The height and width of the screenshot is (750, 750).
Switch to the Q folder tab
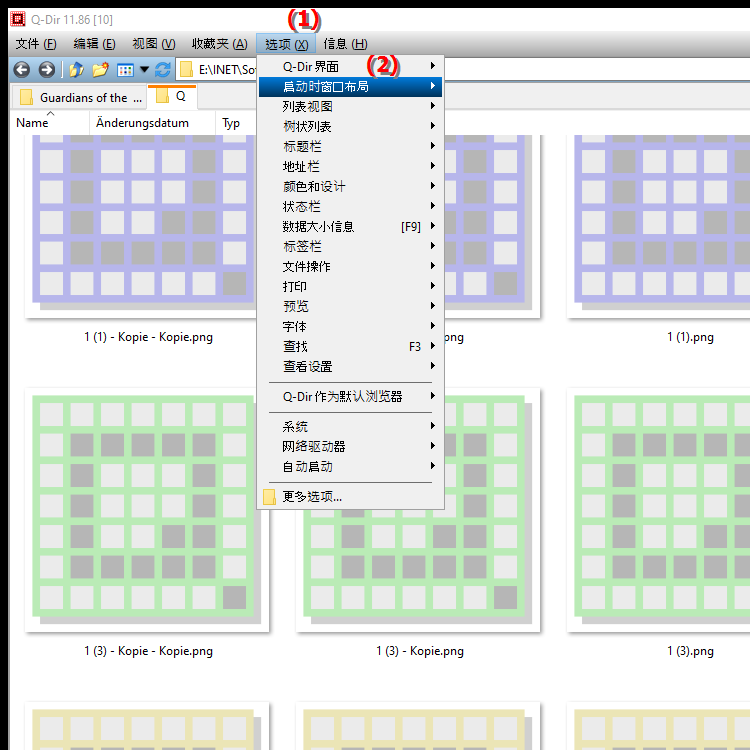(172, 96)
